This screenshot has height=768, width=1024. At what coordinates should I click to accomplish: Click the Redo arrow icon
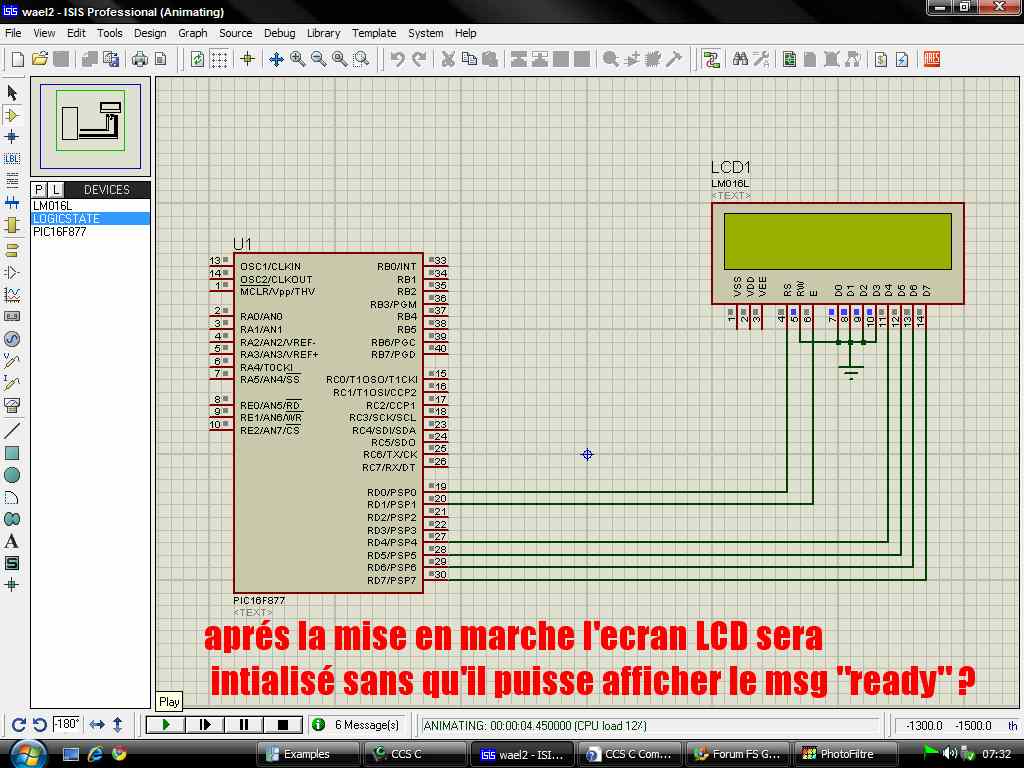pos(419,59)
